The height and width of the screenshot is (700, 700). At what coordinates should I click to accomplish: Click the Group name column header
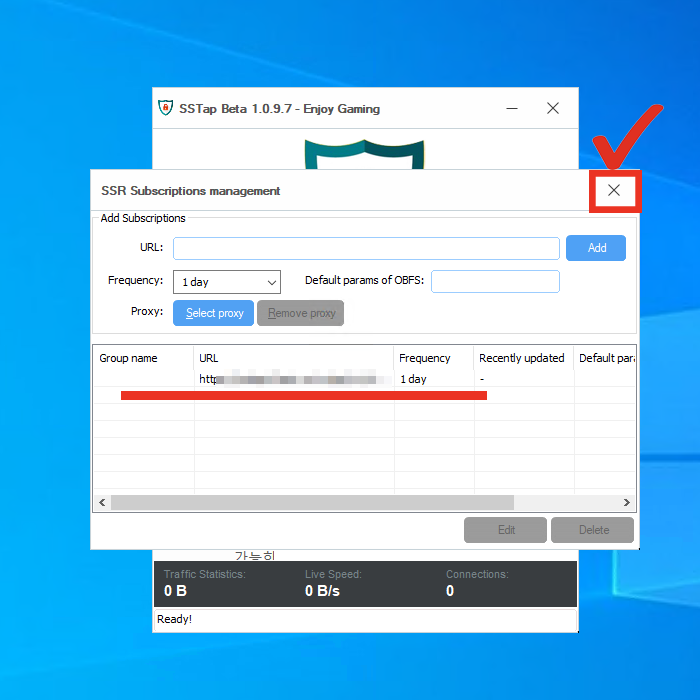click(143, 358)
